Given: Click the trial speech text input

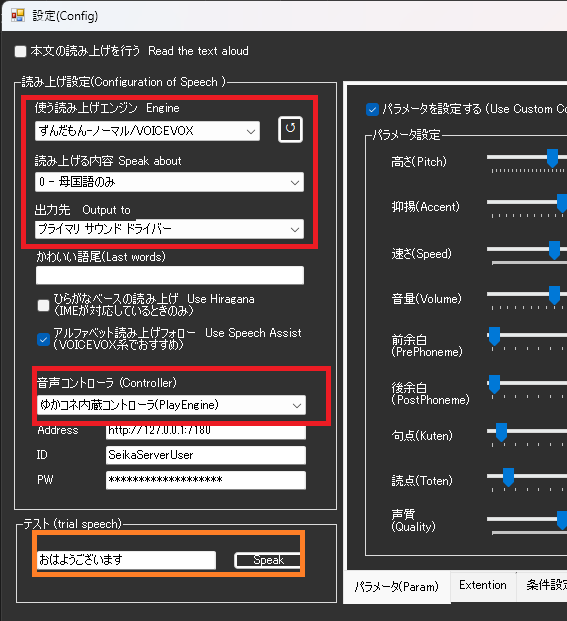Looking at the screenshot, I should pos(127,560).
